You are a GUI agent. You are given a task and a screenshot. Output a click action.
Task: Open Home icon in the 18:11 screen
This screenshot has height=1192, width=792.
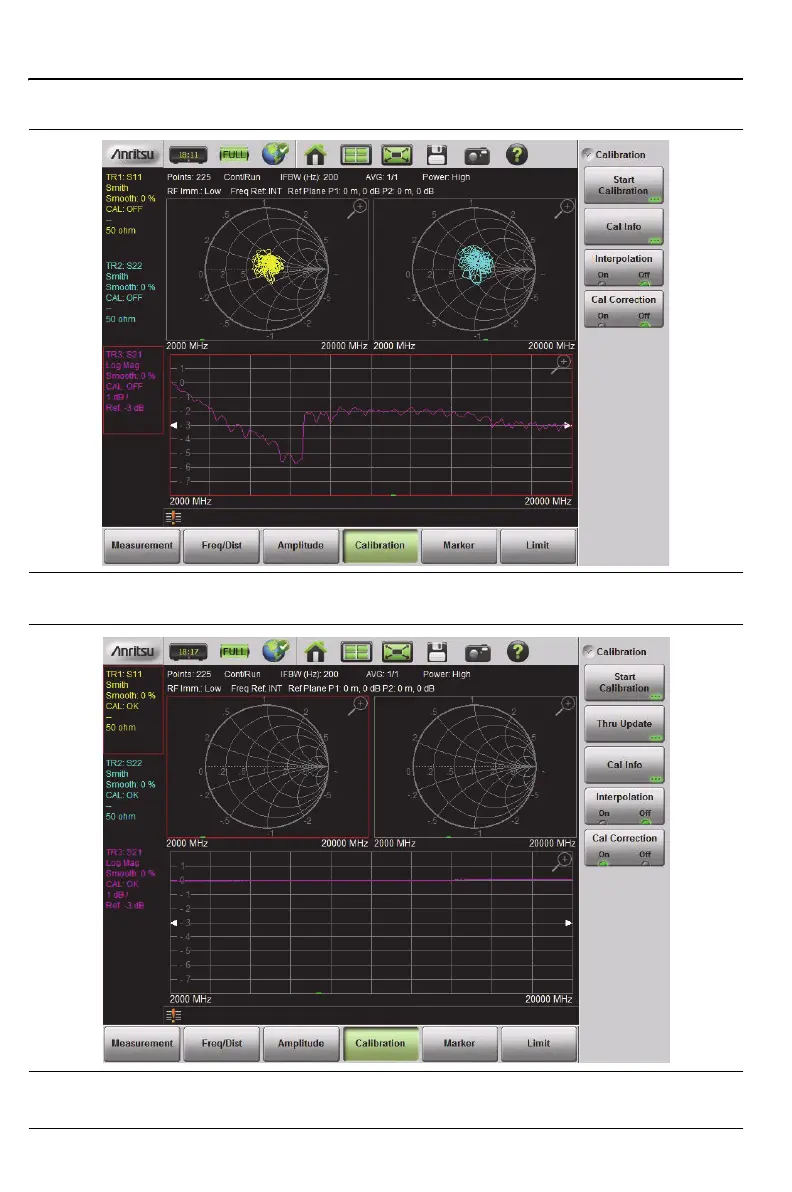click(x=315, y=155)
